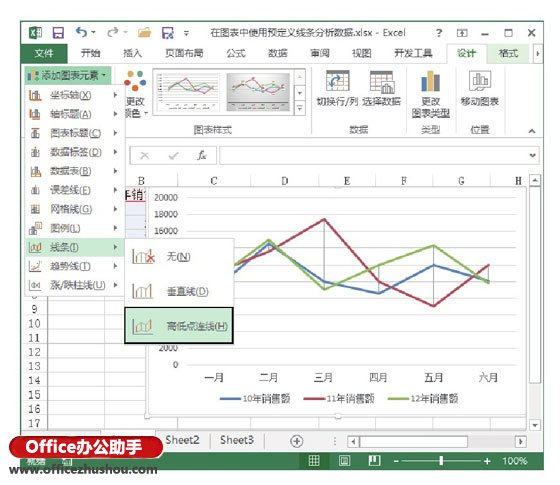Switch to the Review (审阅) tab
The image size is (560, 485).
(320, 54)
